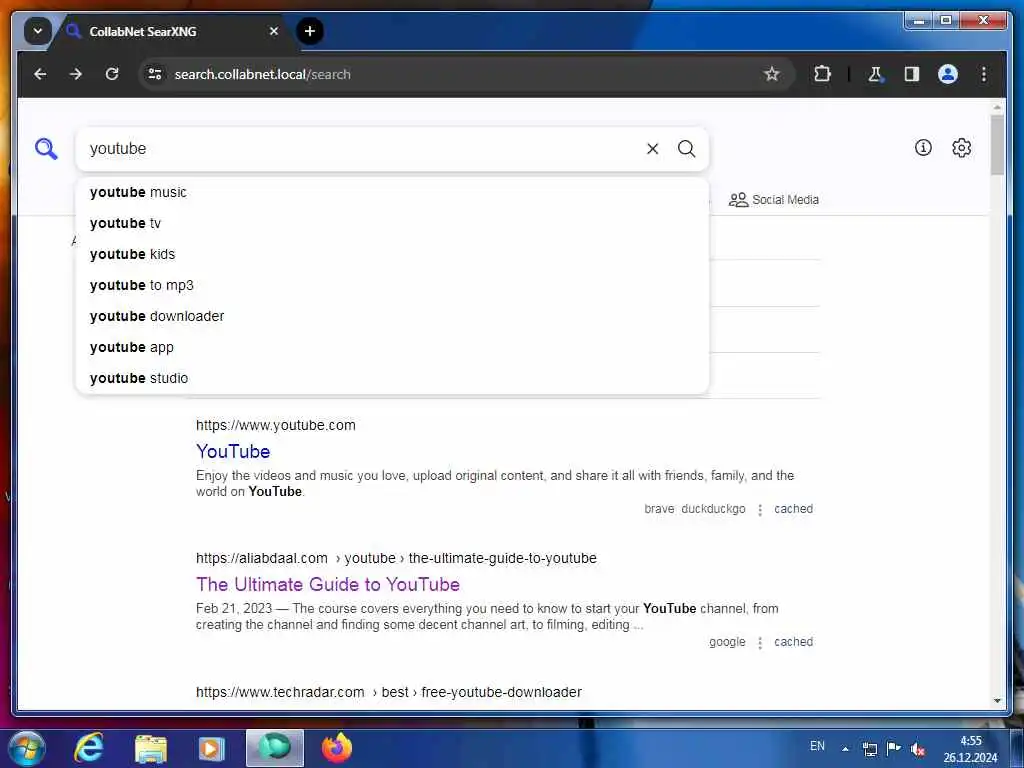Click the scrollbar down arrow
The image size is (1024, 768).
point(997,701)
